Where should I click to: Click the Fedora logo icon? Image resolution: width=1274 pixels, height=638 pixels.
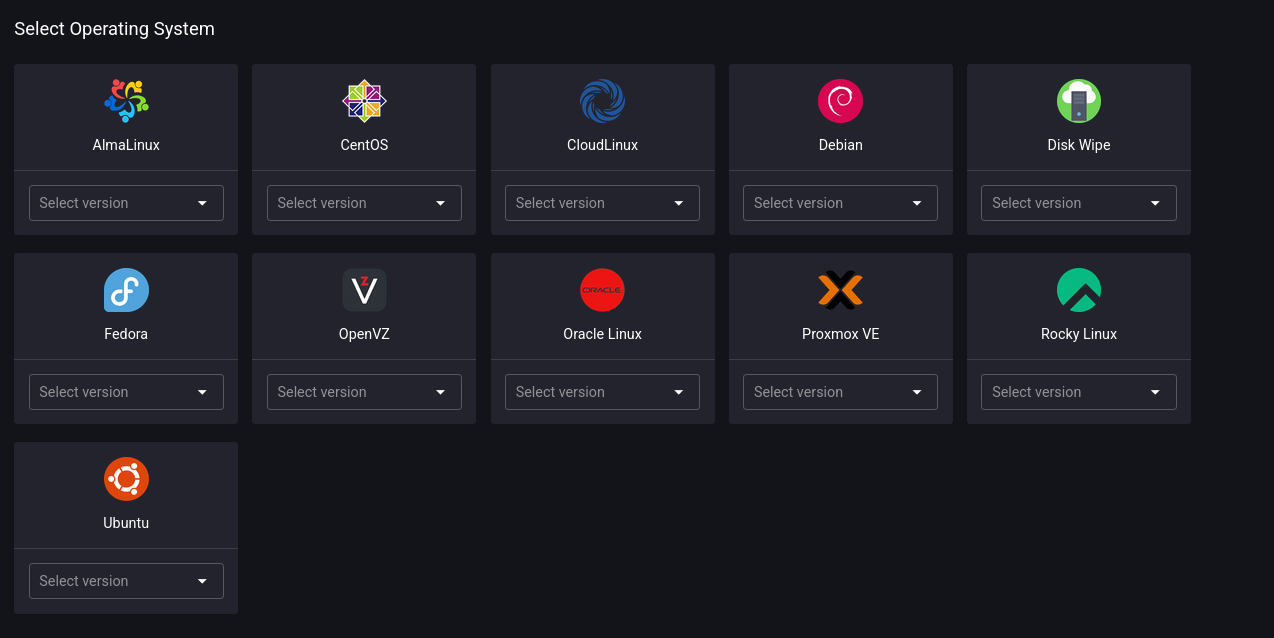126,289
